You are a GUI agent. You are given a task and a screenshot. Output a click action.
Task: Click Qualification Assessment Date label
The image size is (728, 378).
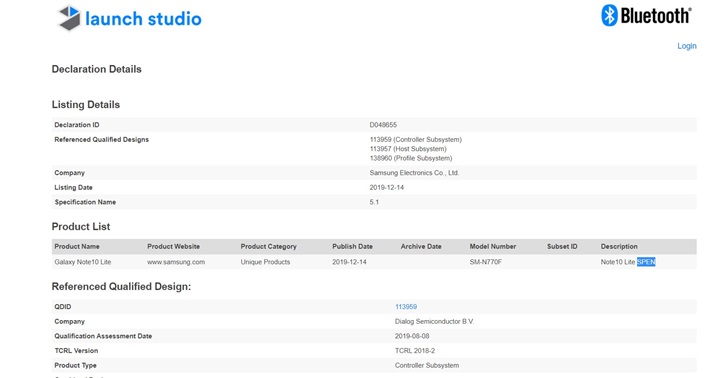coord(103,336)
